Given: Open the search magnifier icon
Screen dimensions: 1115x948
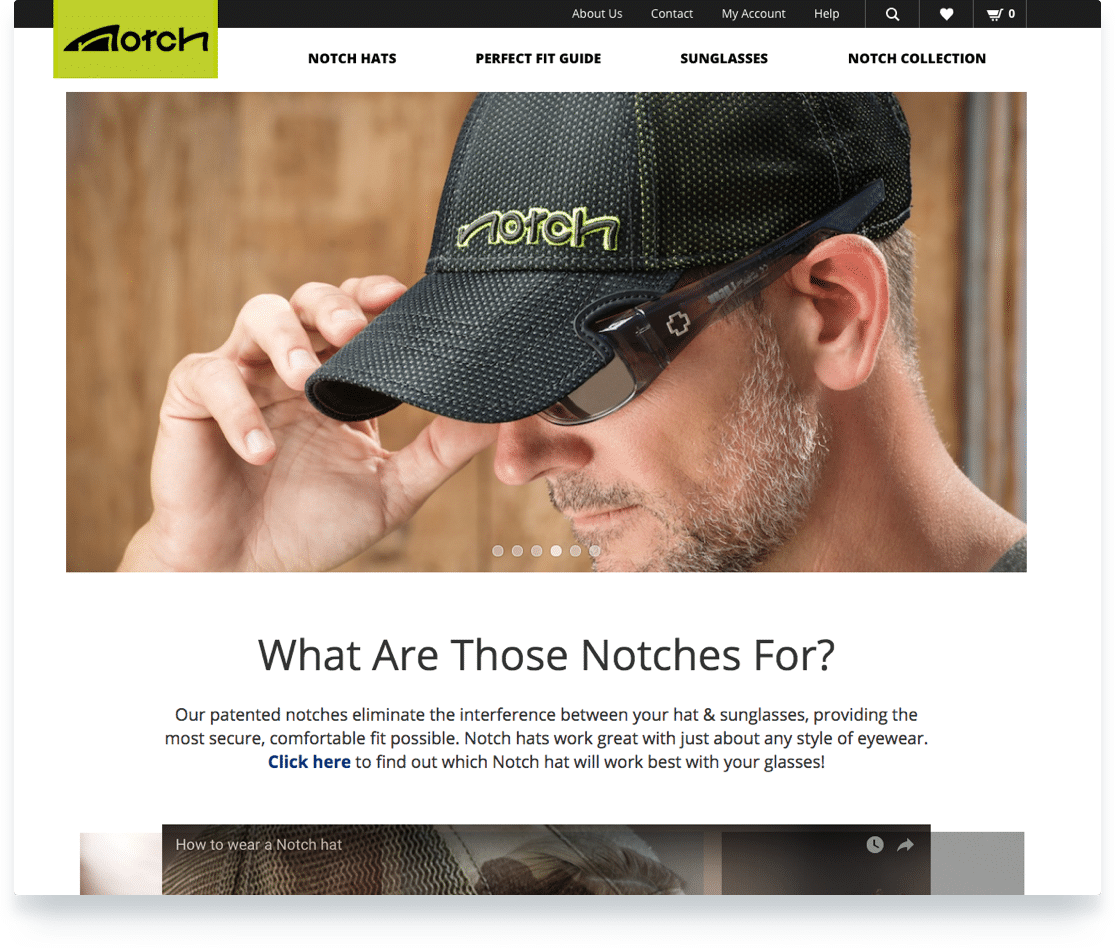Looking at the screenshot, I should [892, 14].
